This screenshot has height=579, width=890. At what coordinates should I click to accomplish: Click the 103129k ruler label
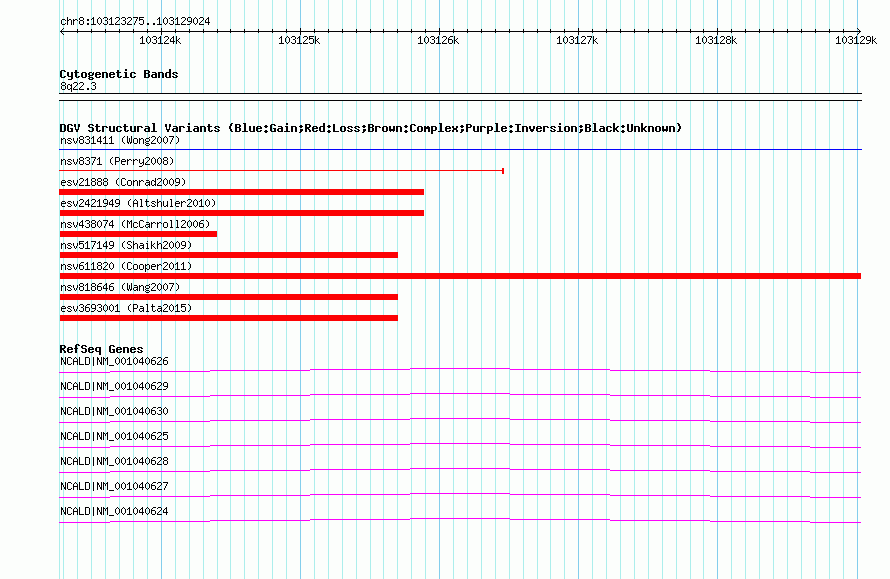click(856, 40)
